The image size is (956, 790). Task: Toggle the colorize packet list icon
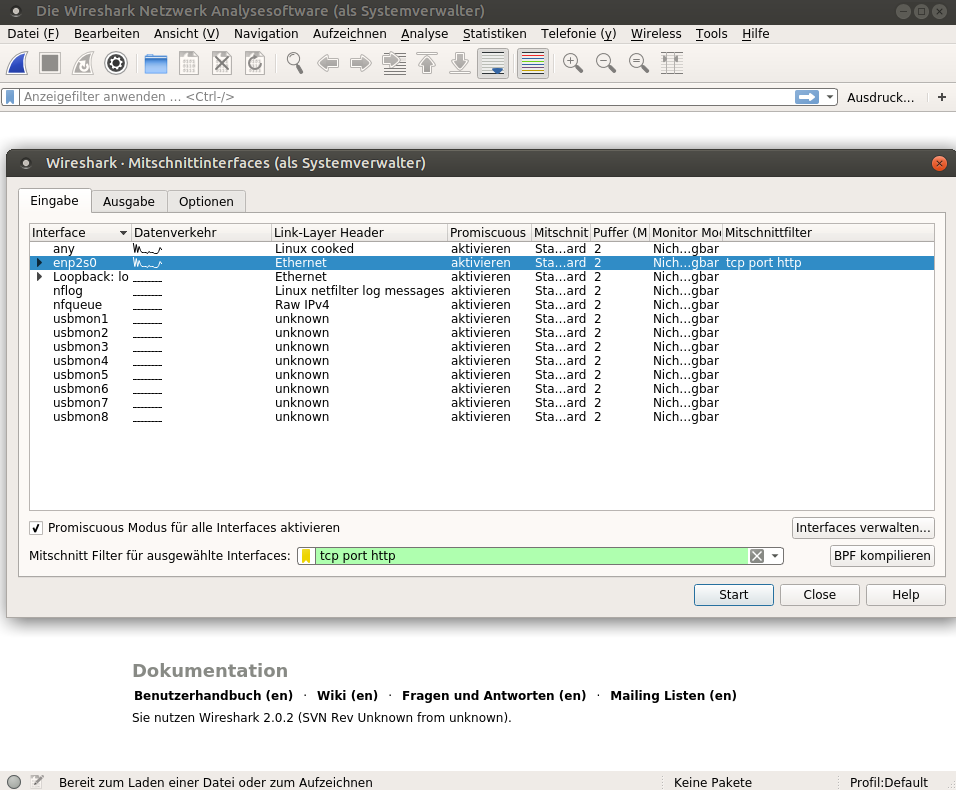click(x=532, y=64)
